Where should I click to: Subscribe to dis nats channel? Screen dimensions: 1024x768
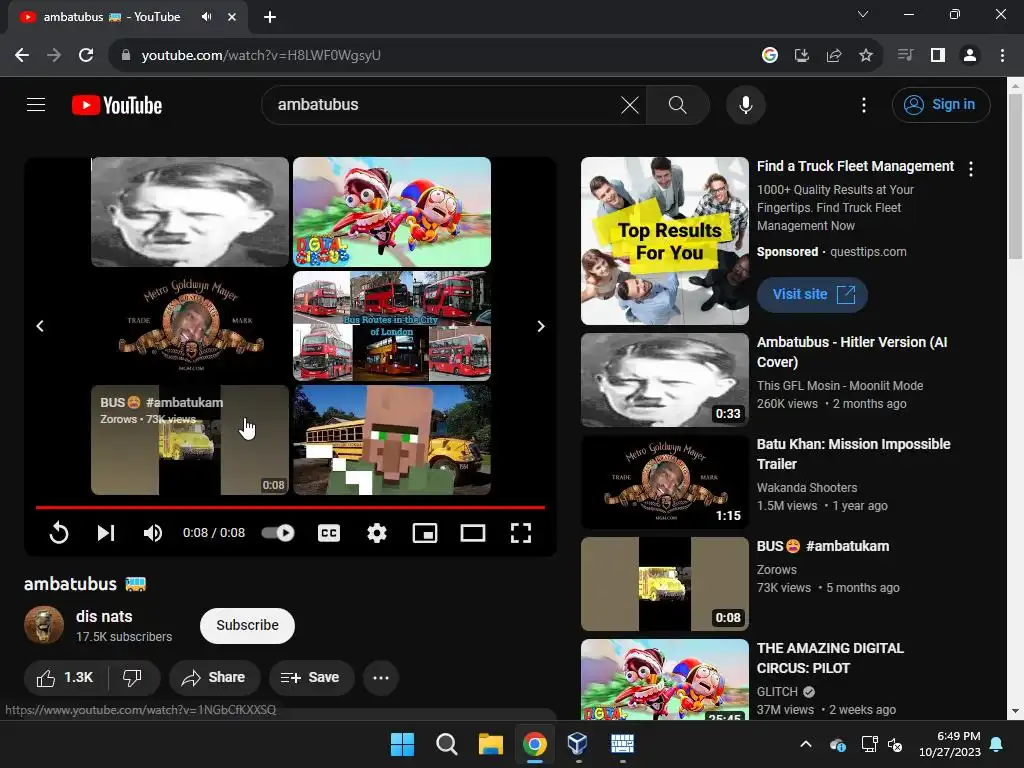(248, 626)
